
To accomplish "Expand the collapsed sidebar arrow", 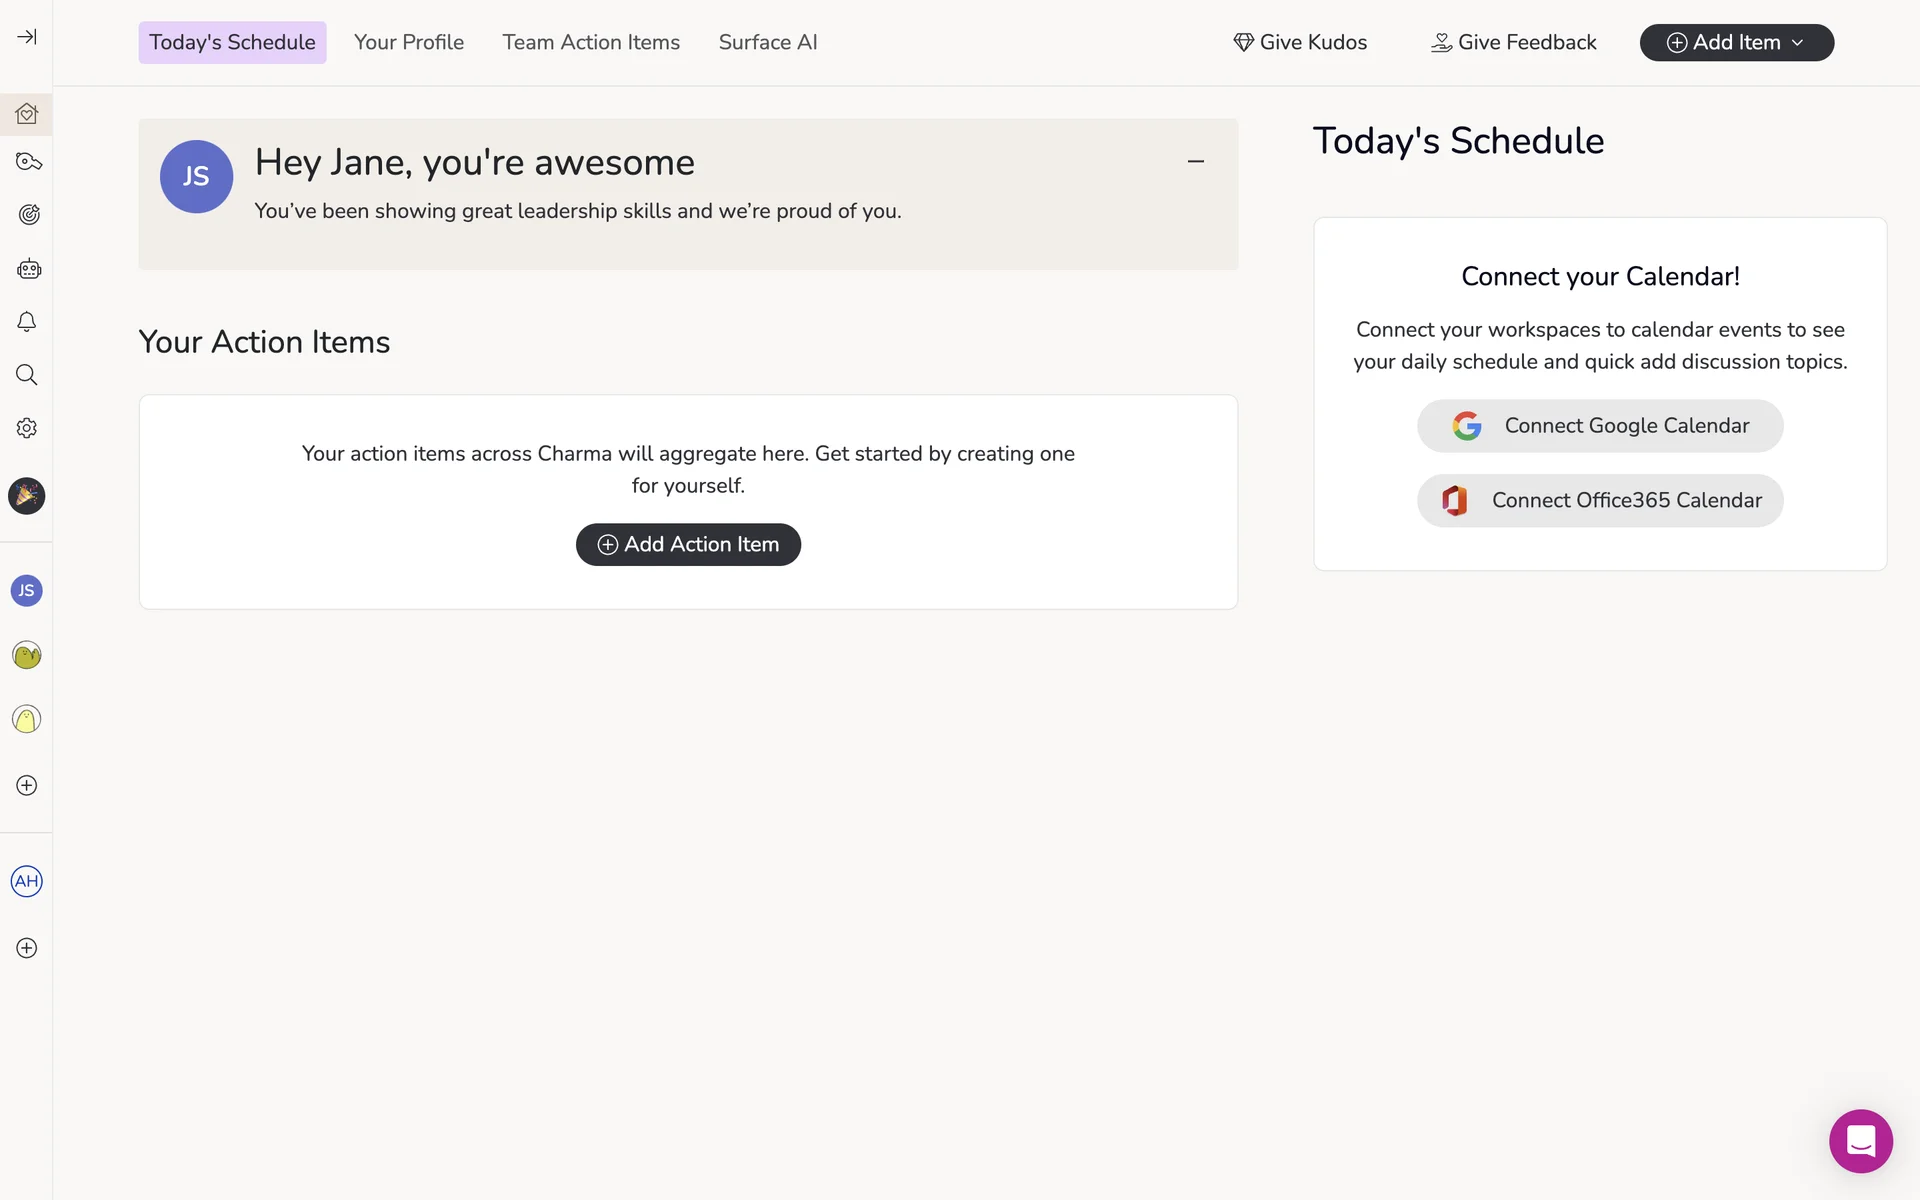I will click(x=27, y=37).
